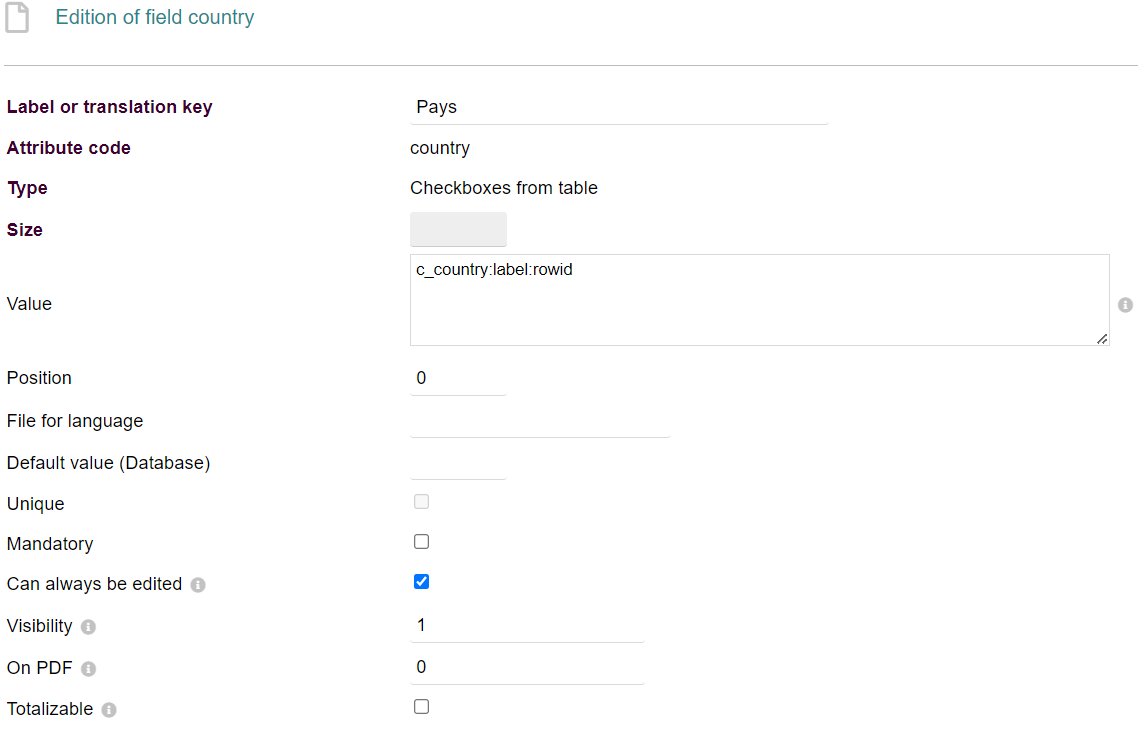Image resolution: width=1138 pixels, height=733 pixels.
Task: Click the Totalizable help info icon
Action: [x=109, y=710]
